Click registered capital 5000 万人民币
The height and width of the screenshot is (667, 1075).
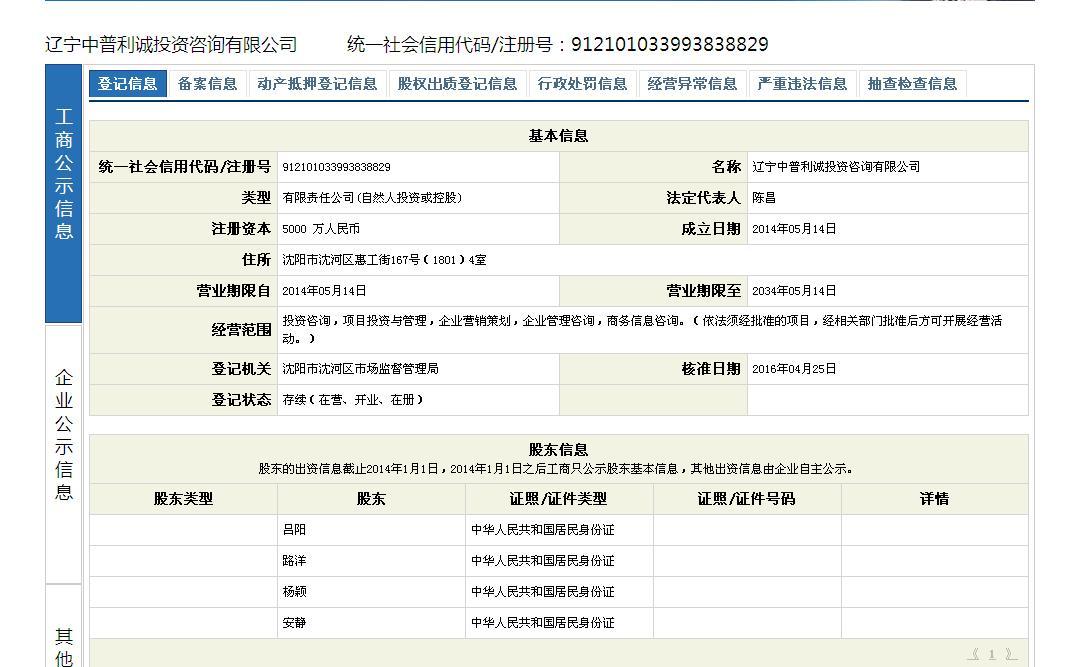tap(321, 229)
